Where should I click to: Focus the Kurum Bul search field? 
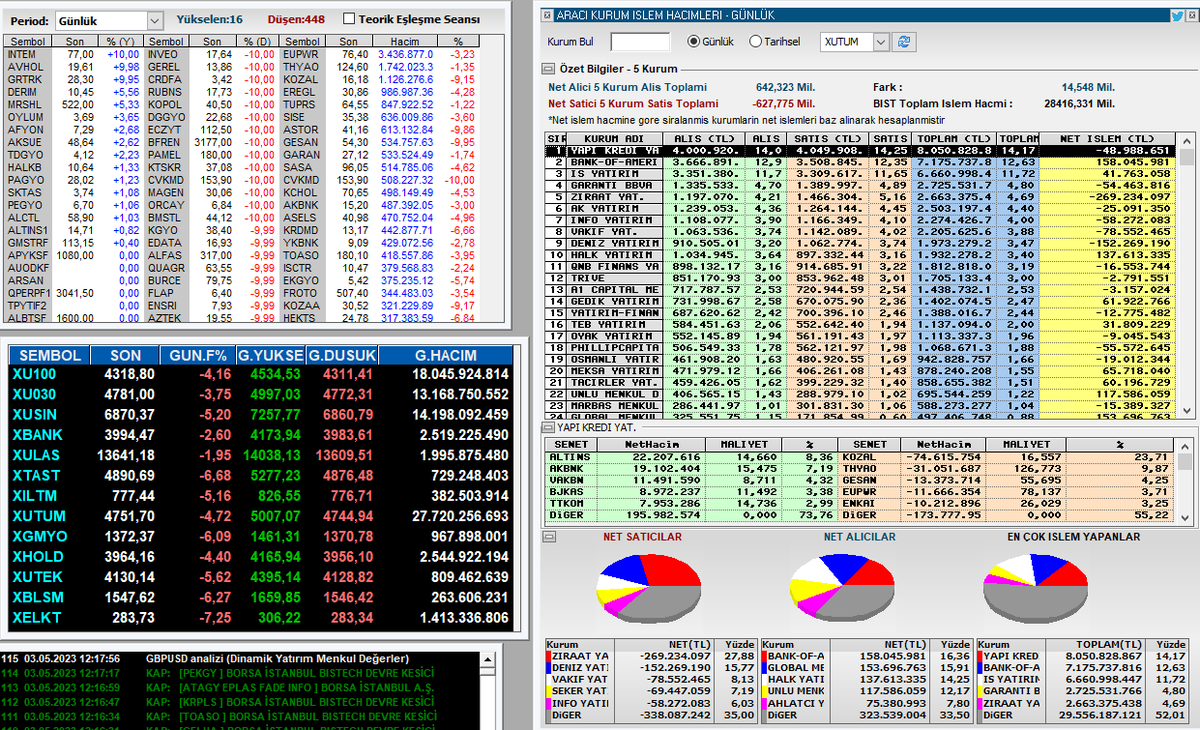[640, 41]
